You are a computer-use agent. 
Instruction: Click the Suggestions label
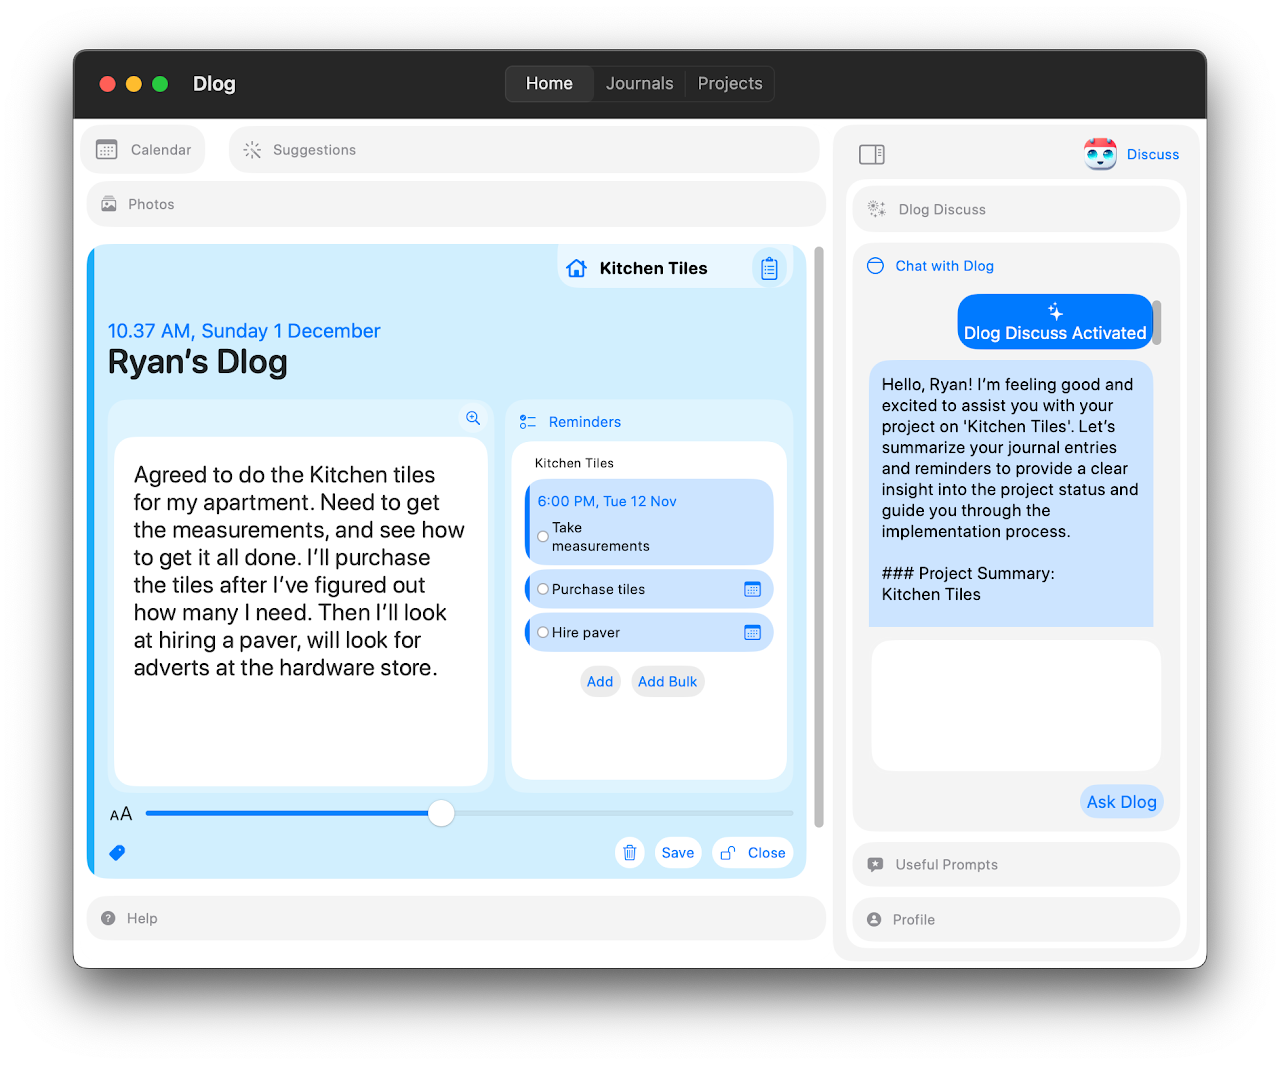point(314,150)
